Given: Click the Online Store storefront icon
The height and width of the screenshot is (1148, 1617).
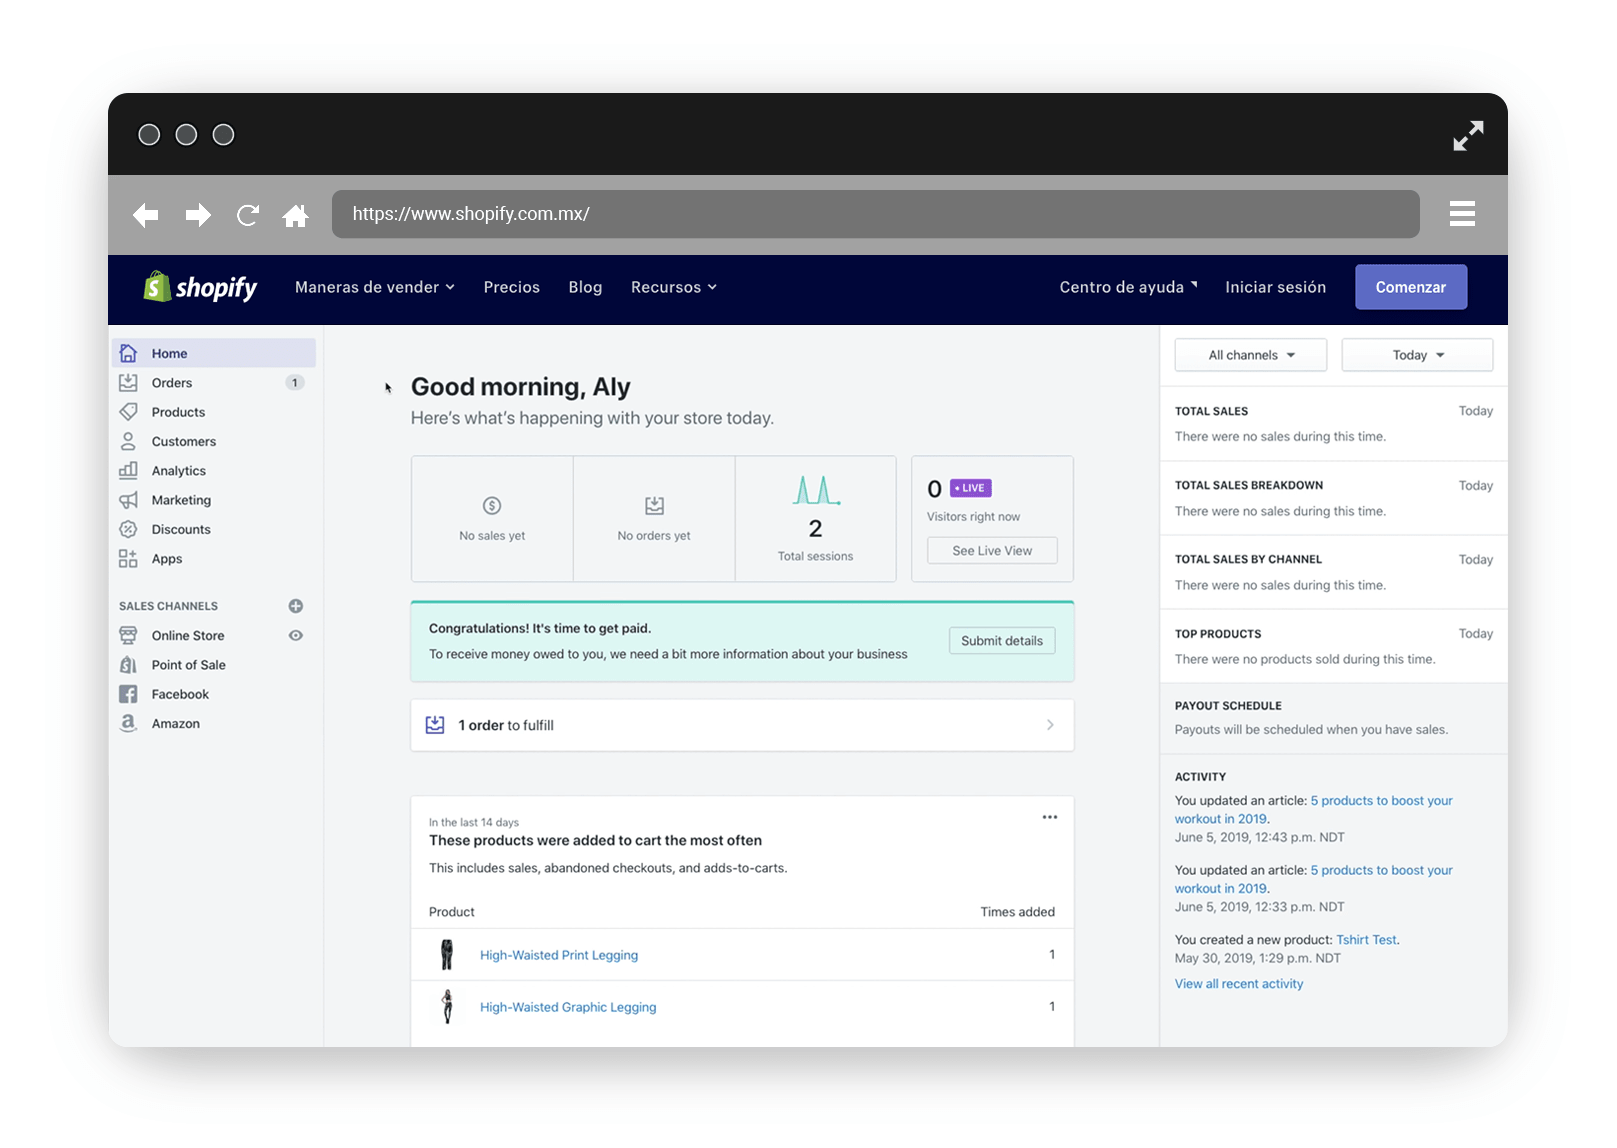Looking at the screenshot, I should coord(128,635).
